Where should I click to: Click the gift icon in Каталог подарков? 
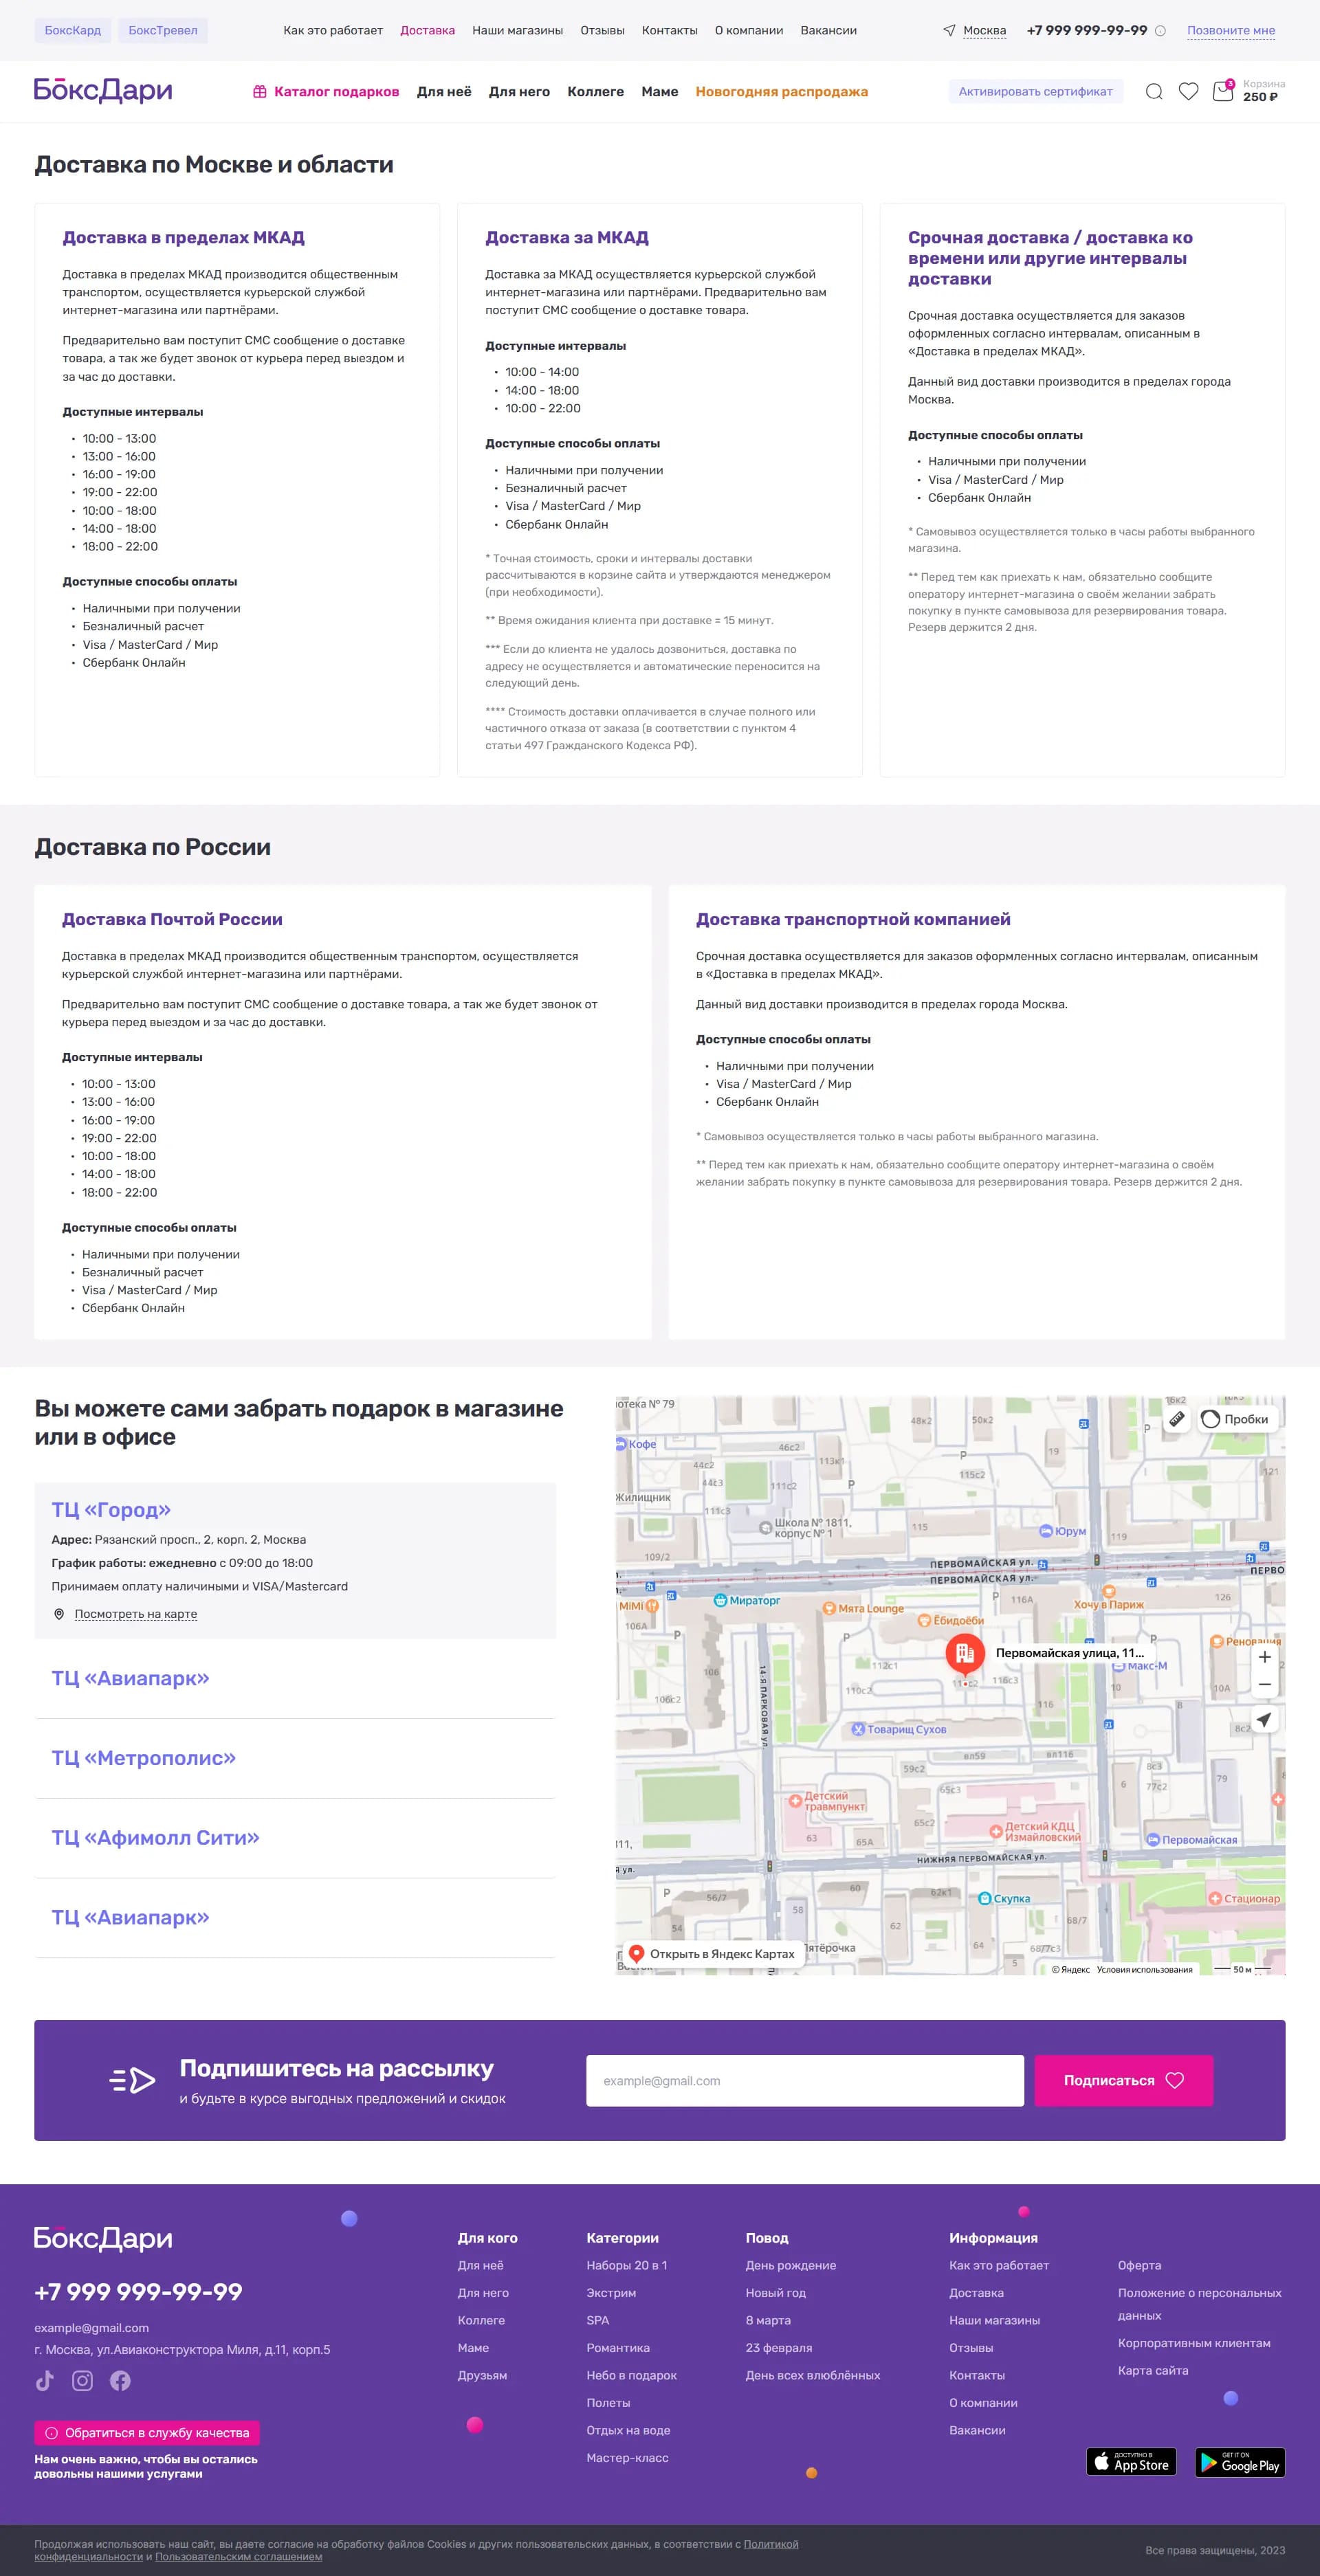pos(260,92)
